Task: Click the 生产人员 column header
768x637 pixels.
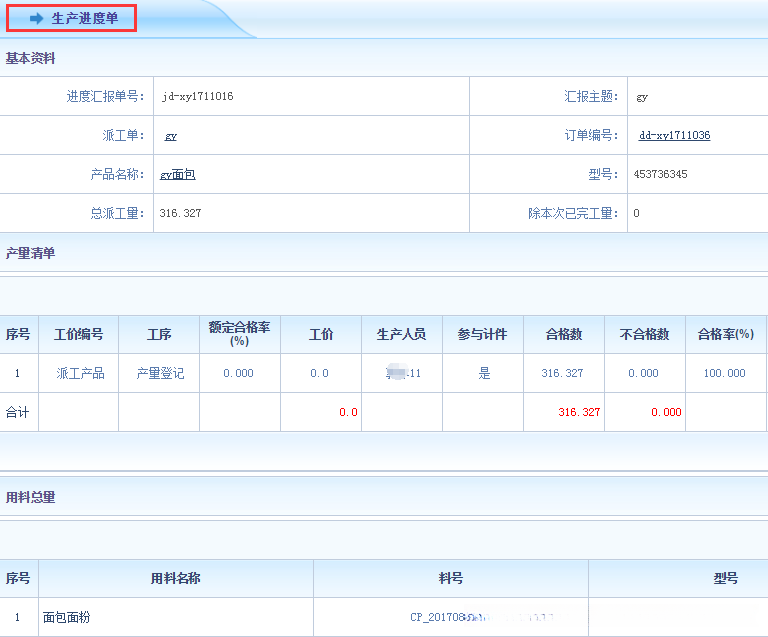Action: (x=402, y=334)
